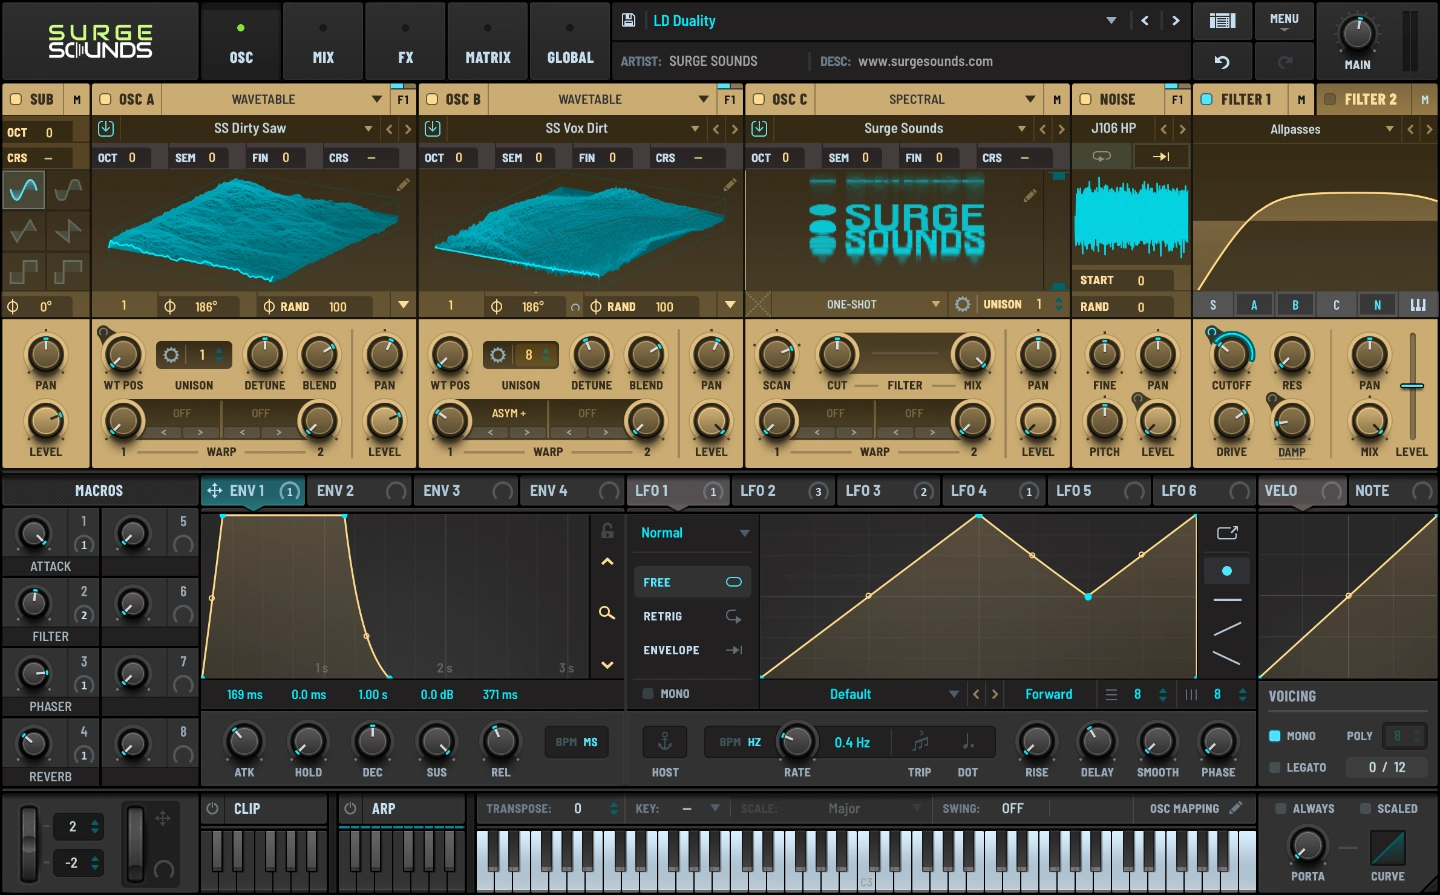1440x895 pixels.
Task: Select the LFO rising ramp draw tool
Action: [x=1227, y=629]
